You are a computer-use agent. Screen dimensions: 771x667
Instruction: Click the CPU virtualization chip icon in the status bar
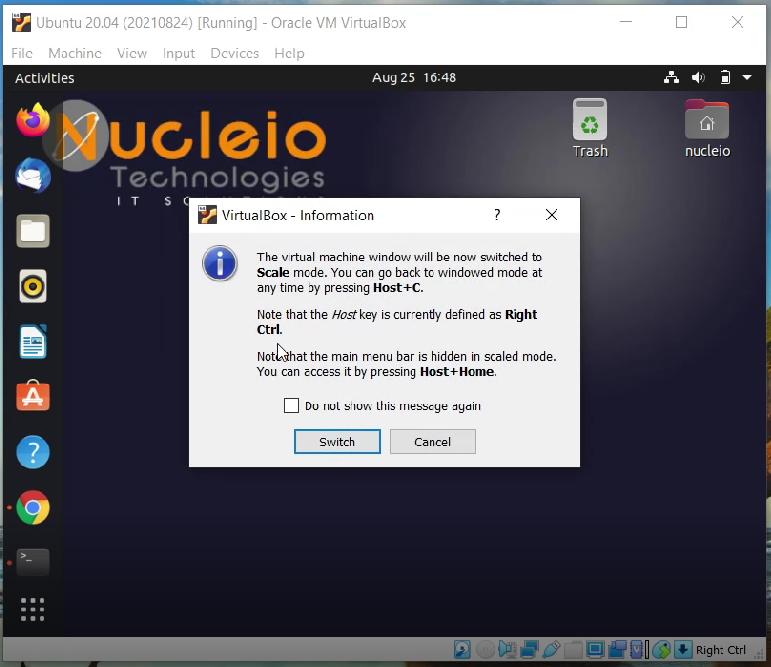[637, 649]
